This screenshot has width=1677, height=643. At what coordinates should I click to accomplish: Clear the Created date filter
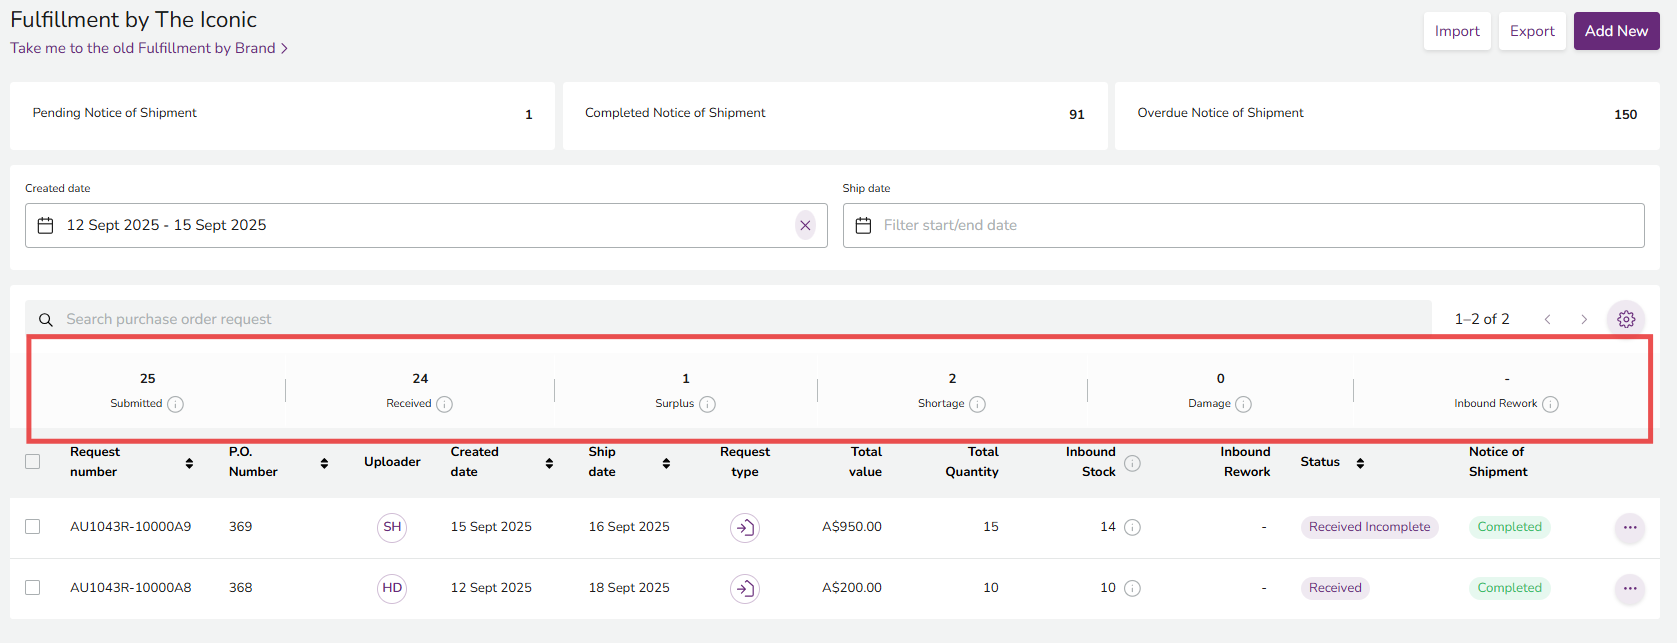tap(805, 226)
